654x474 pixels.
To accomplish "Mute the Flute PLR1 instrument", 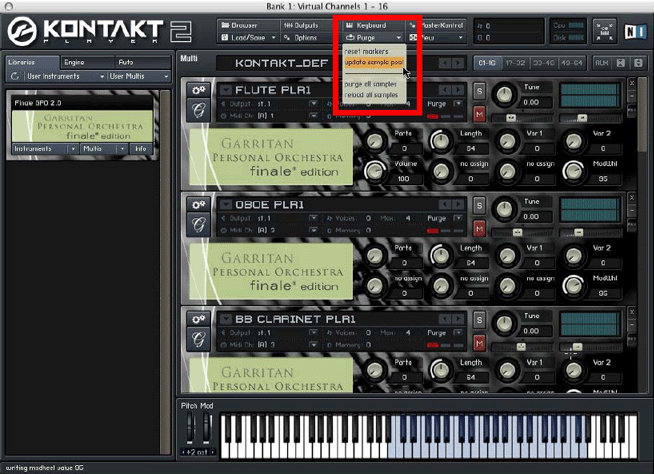I will (x=479, y=114).
